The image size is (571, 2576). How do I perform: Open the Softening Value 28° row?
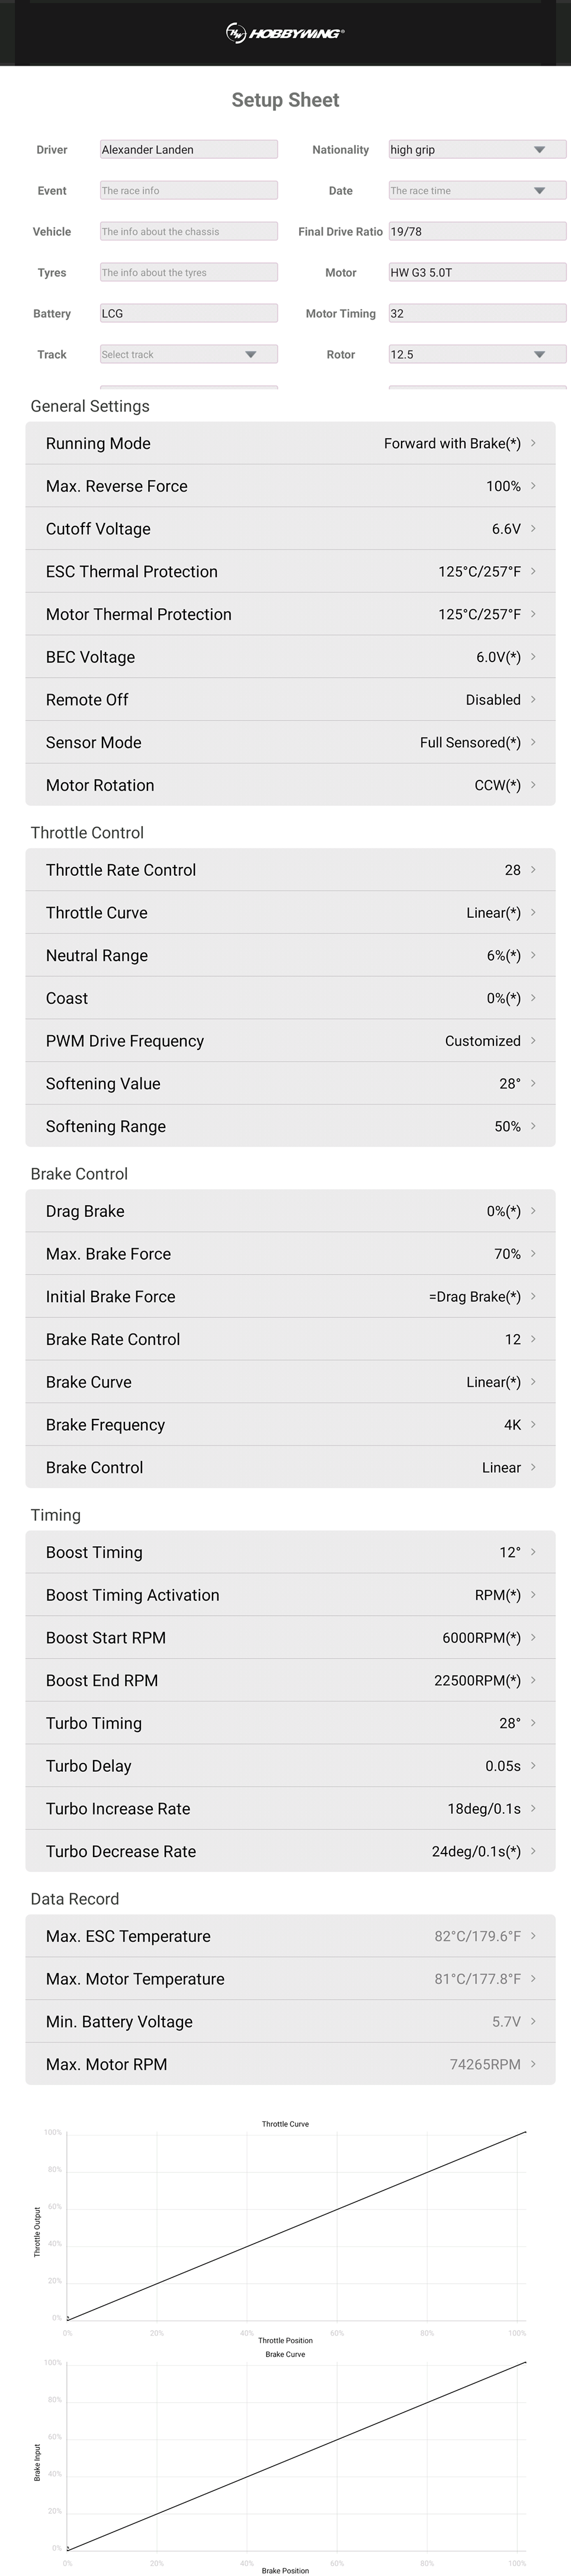[290, 1084]
